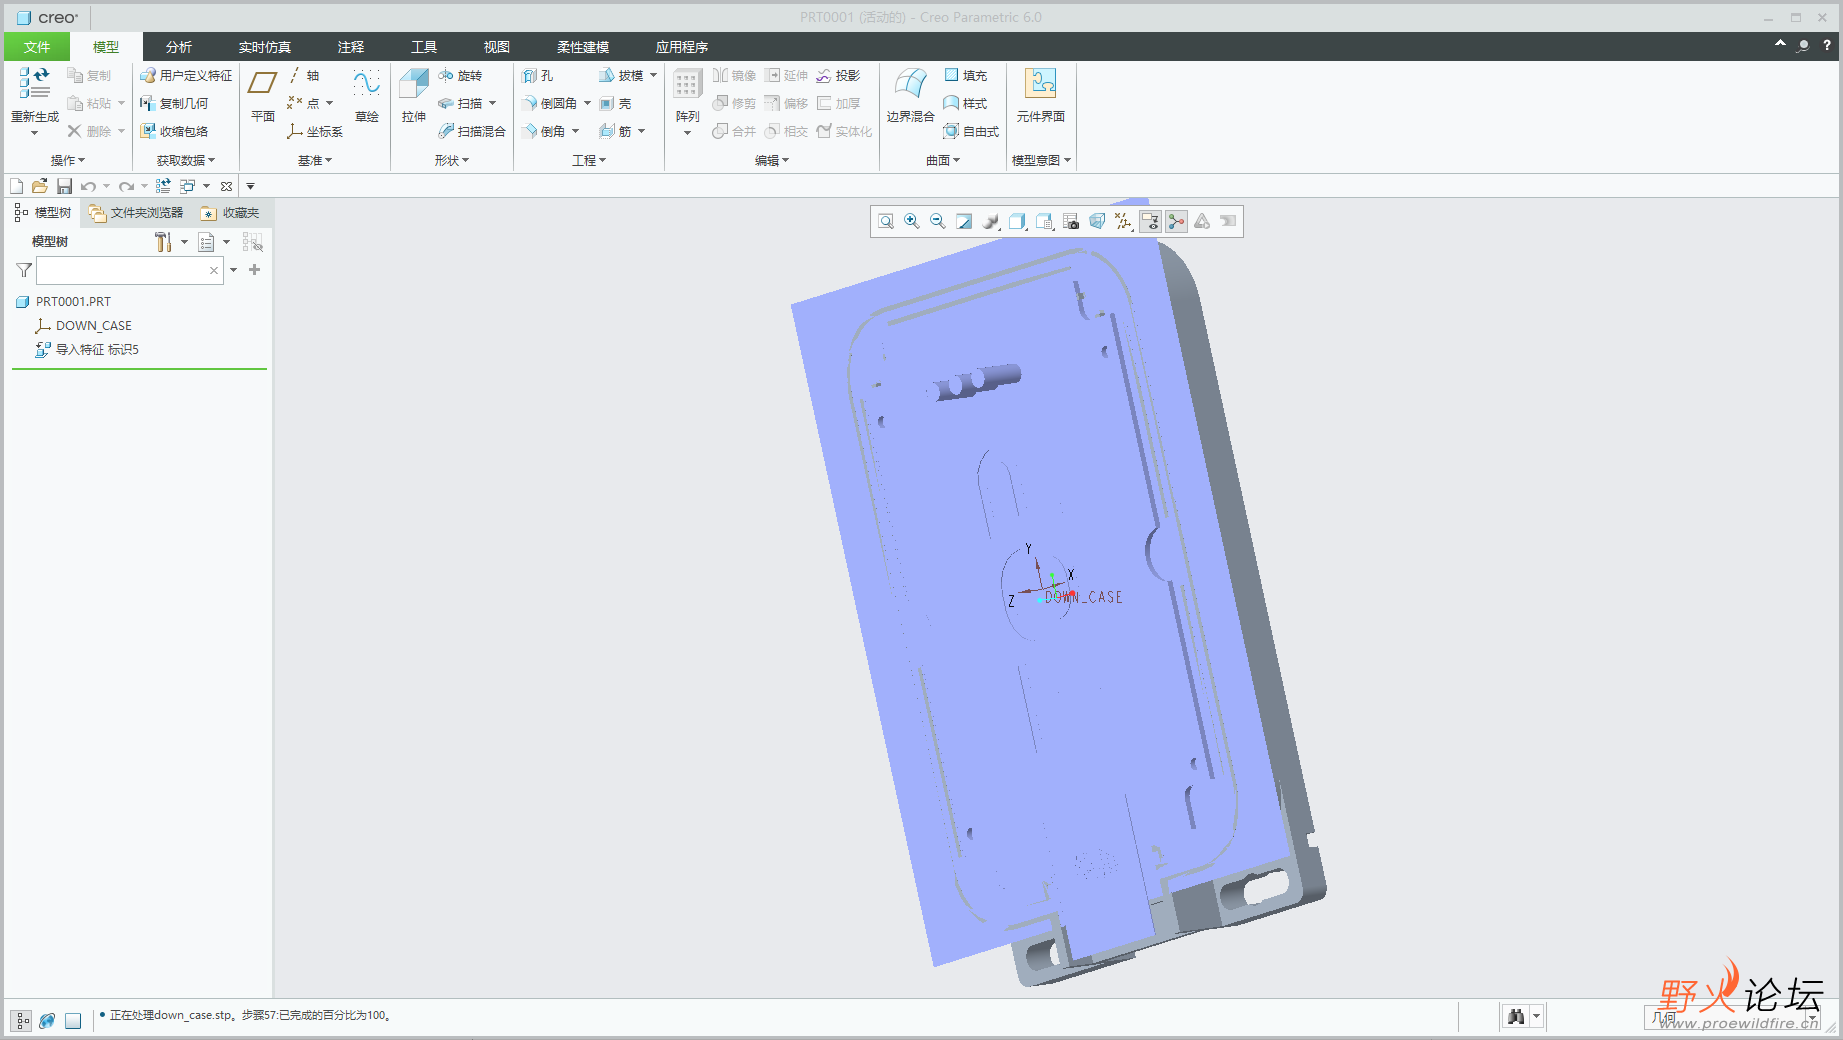Click the binoculars search icon in status bar
This screenshot has width=1843, height=1040.
(1516, 1017)
